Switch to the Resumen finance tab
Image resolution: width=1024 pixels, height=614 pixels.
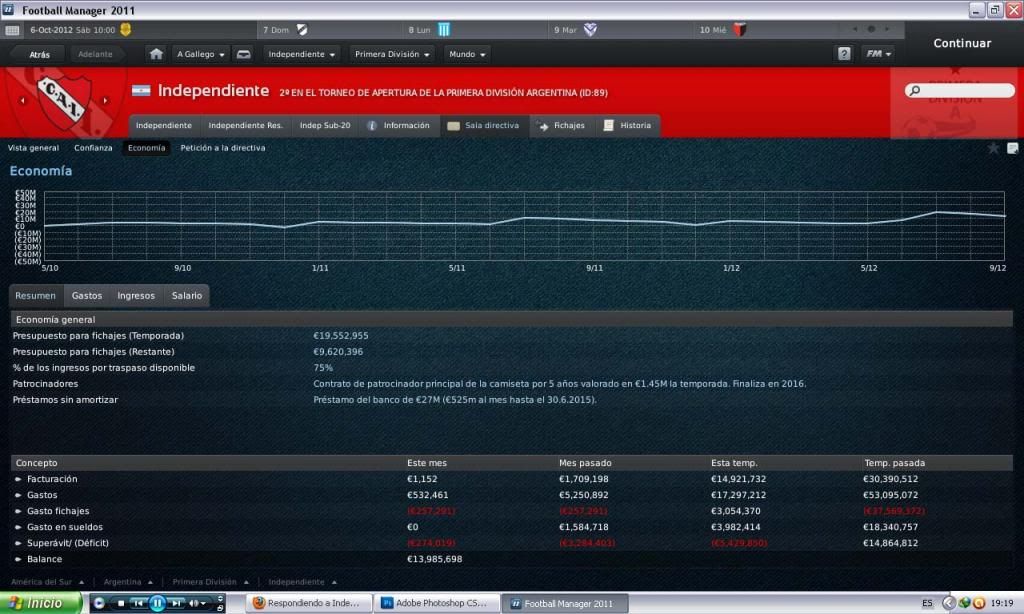click(36, 296)
